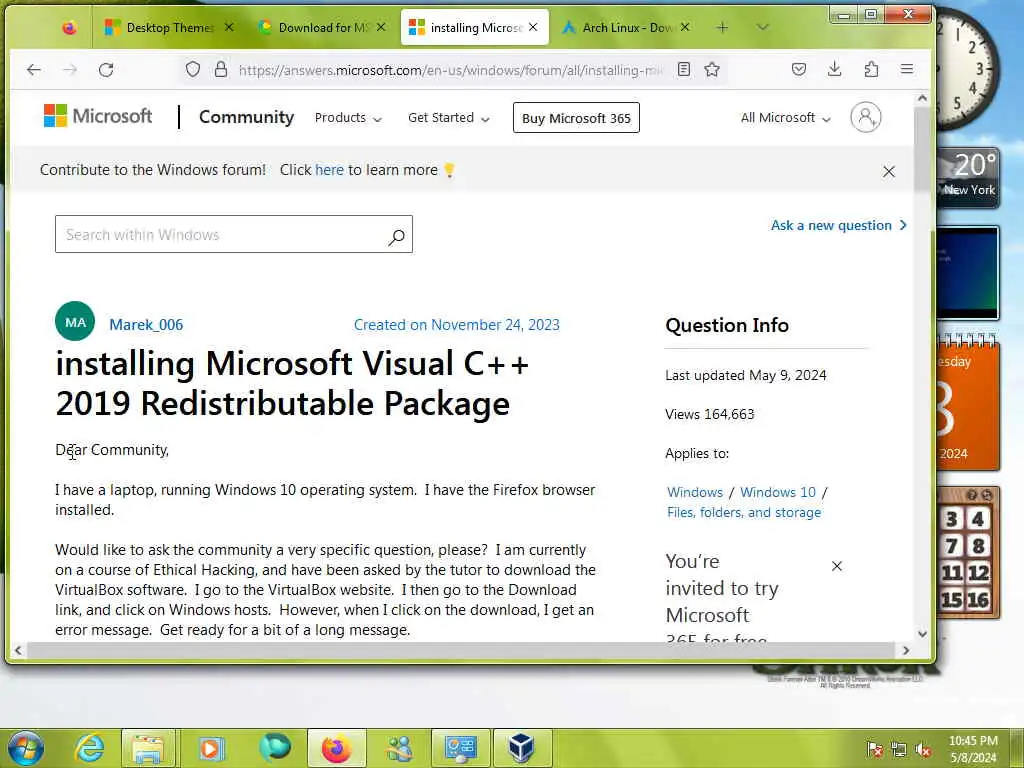
Task: Open the Firefox hamburger application menu
Action: tap(906, 69)
